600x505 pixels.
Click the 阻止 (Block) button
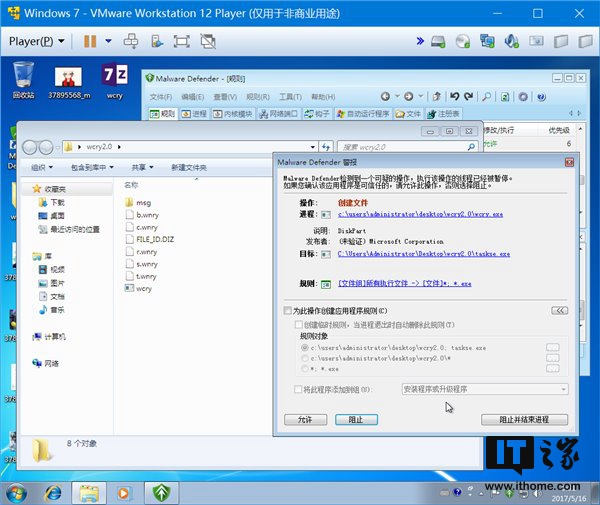(356, 419)
